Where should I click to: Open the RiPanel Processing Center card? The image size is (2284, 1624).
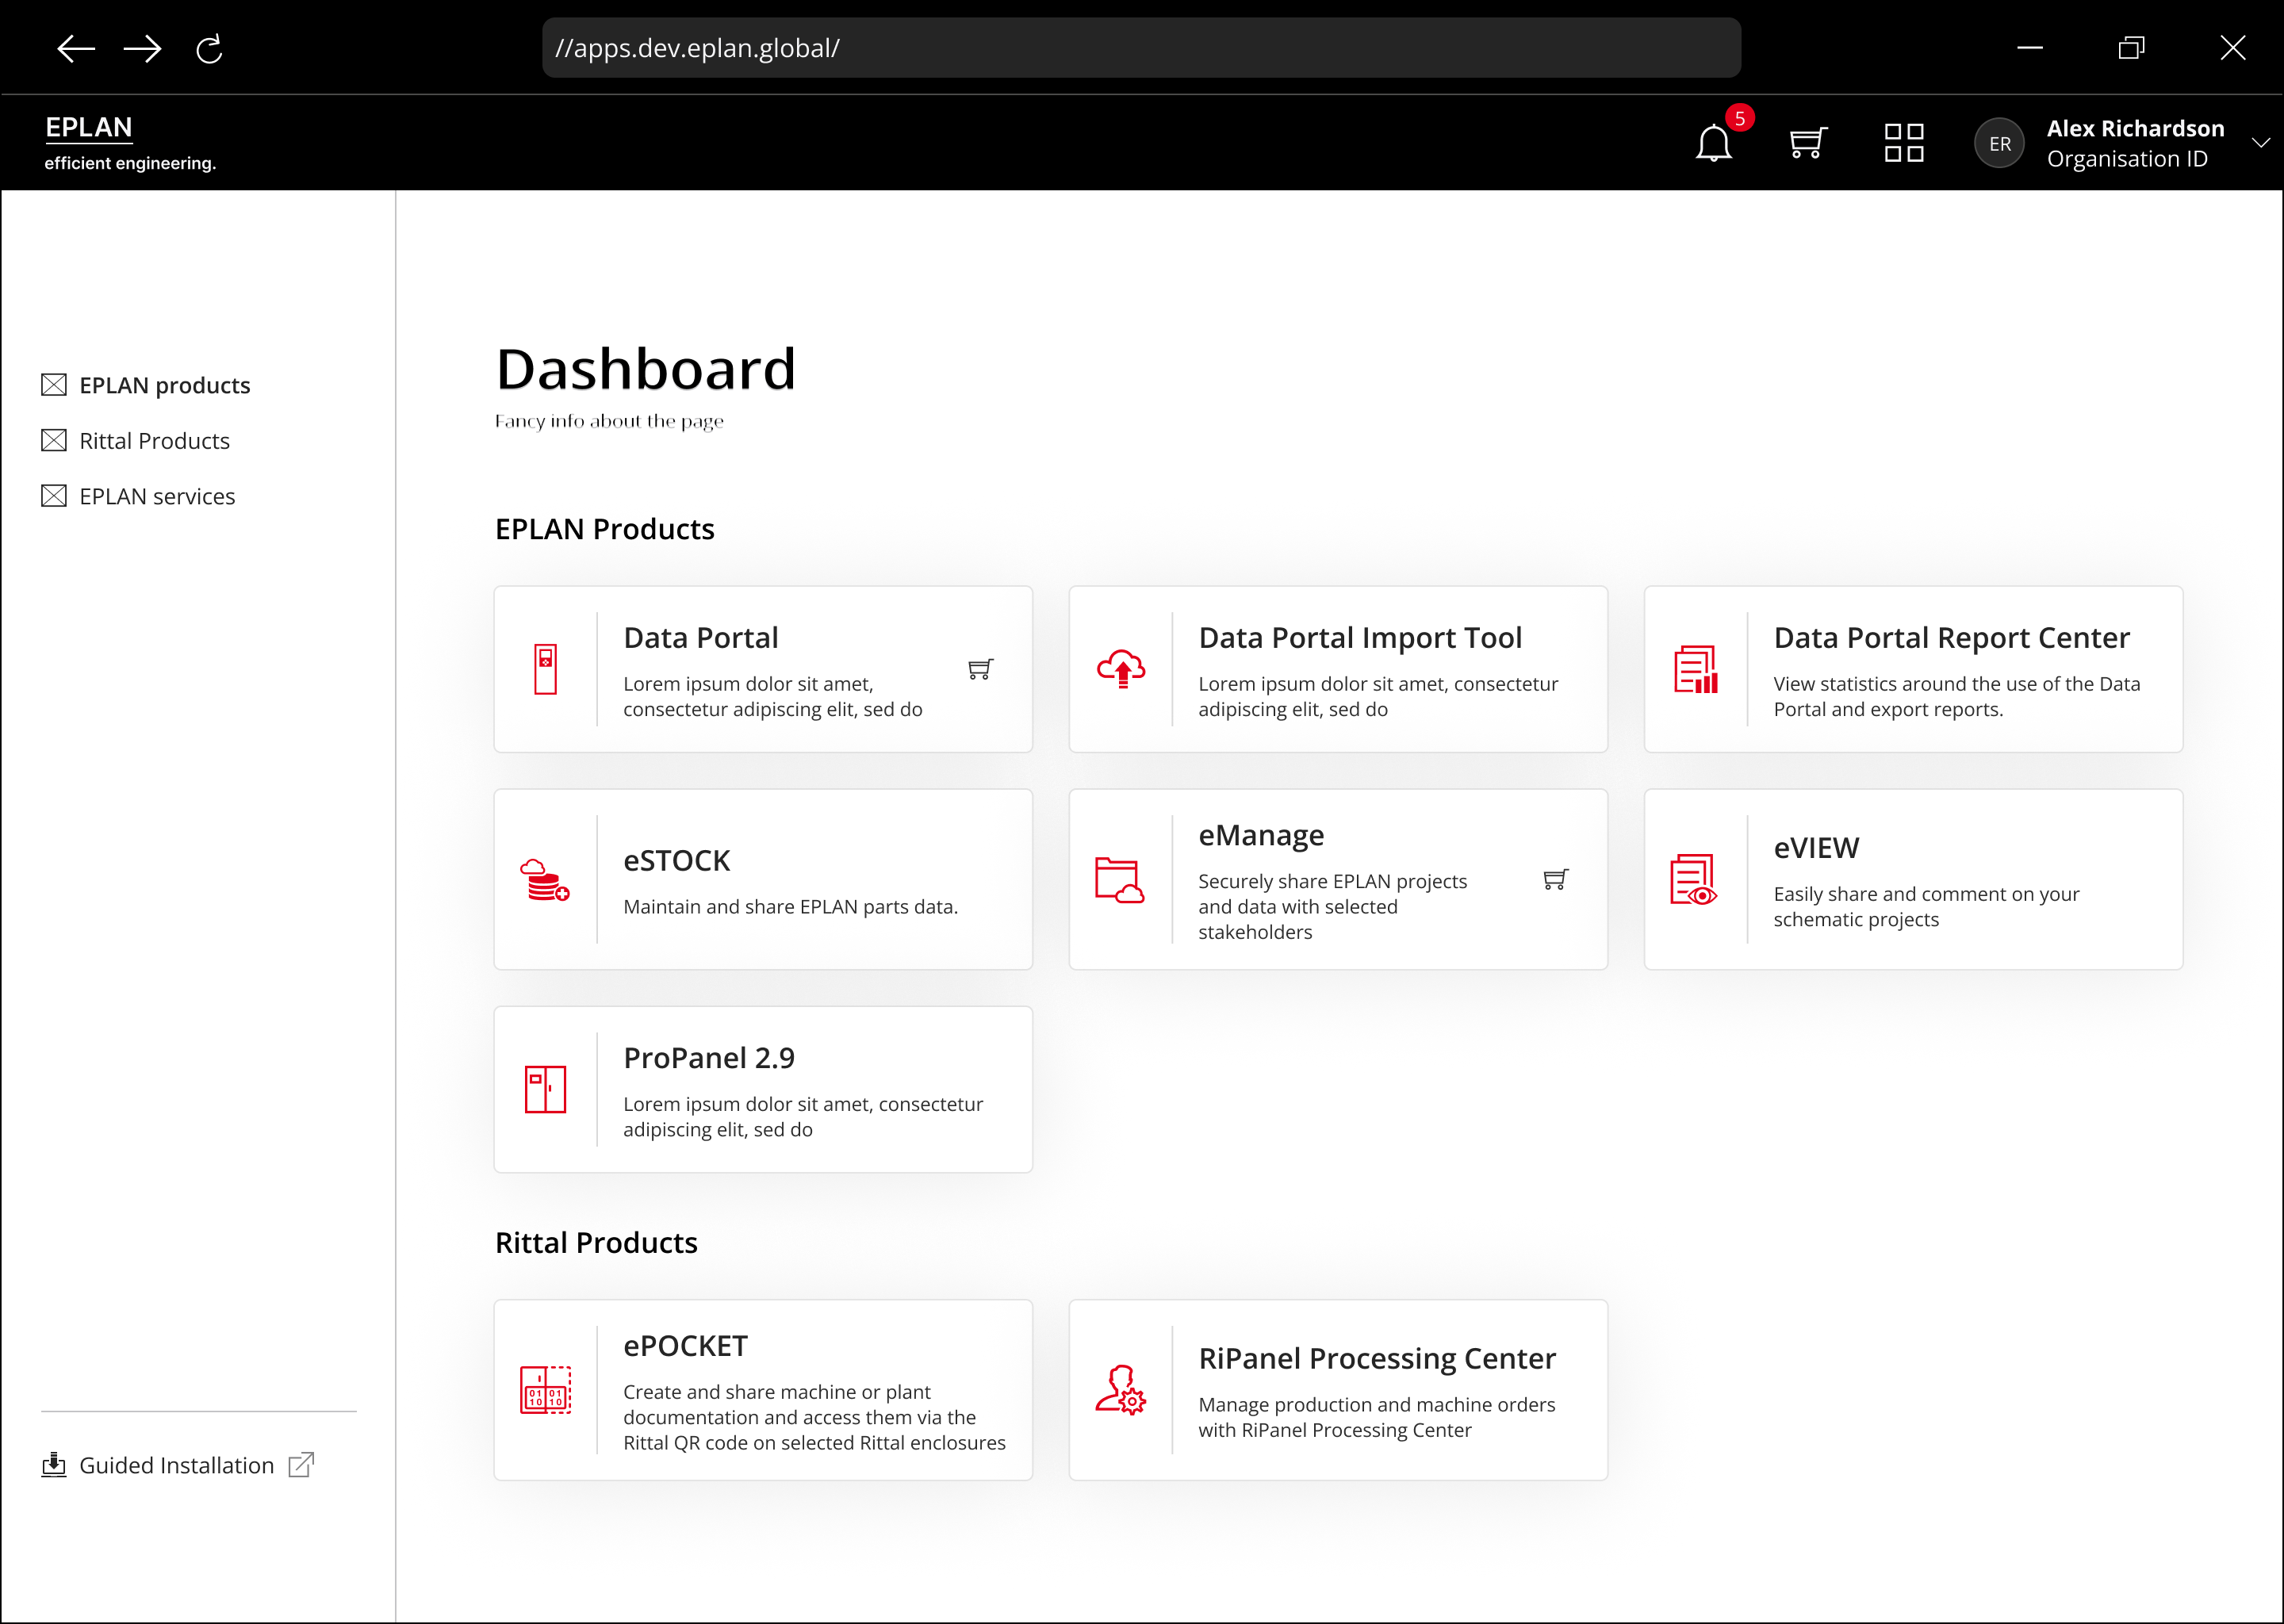pos(1338,1390)
